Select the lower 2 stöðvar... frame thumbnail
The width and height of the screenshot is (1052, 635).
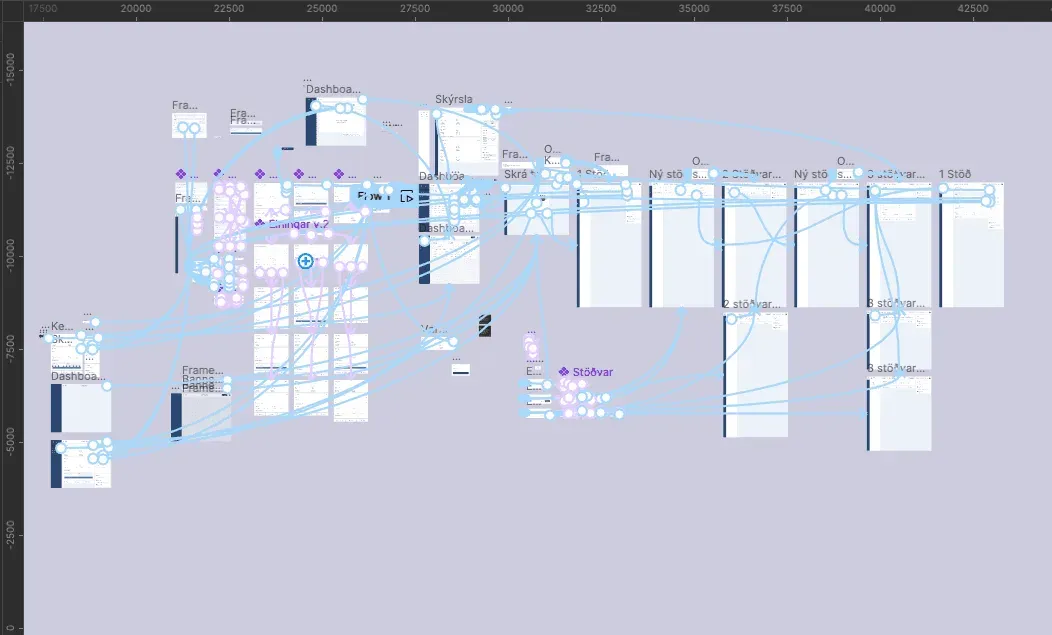755,375
